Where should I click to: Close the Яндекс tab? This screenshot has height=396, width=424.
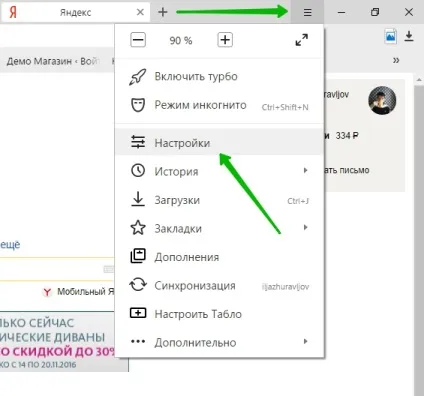(x=140, y=12)
